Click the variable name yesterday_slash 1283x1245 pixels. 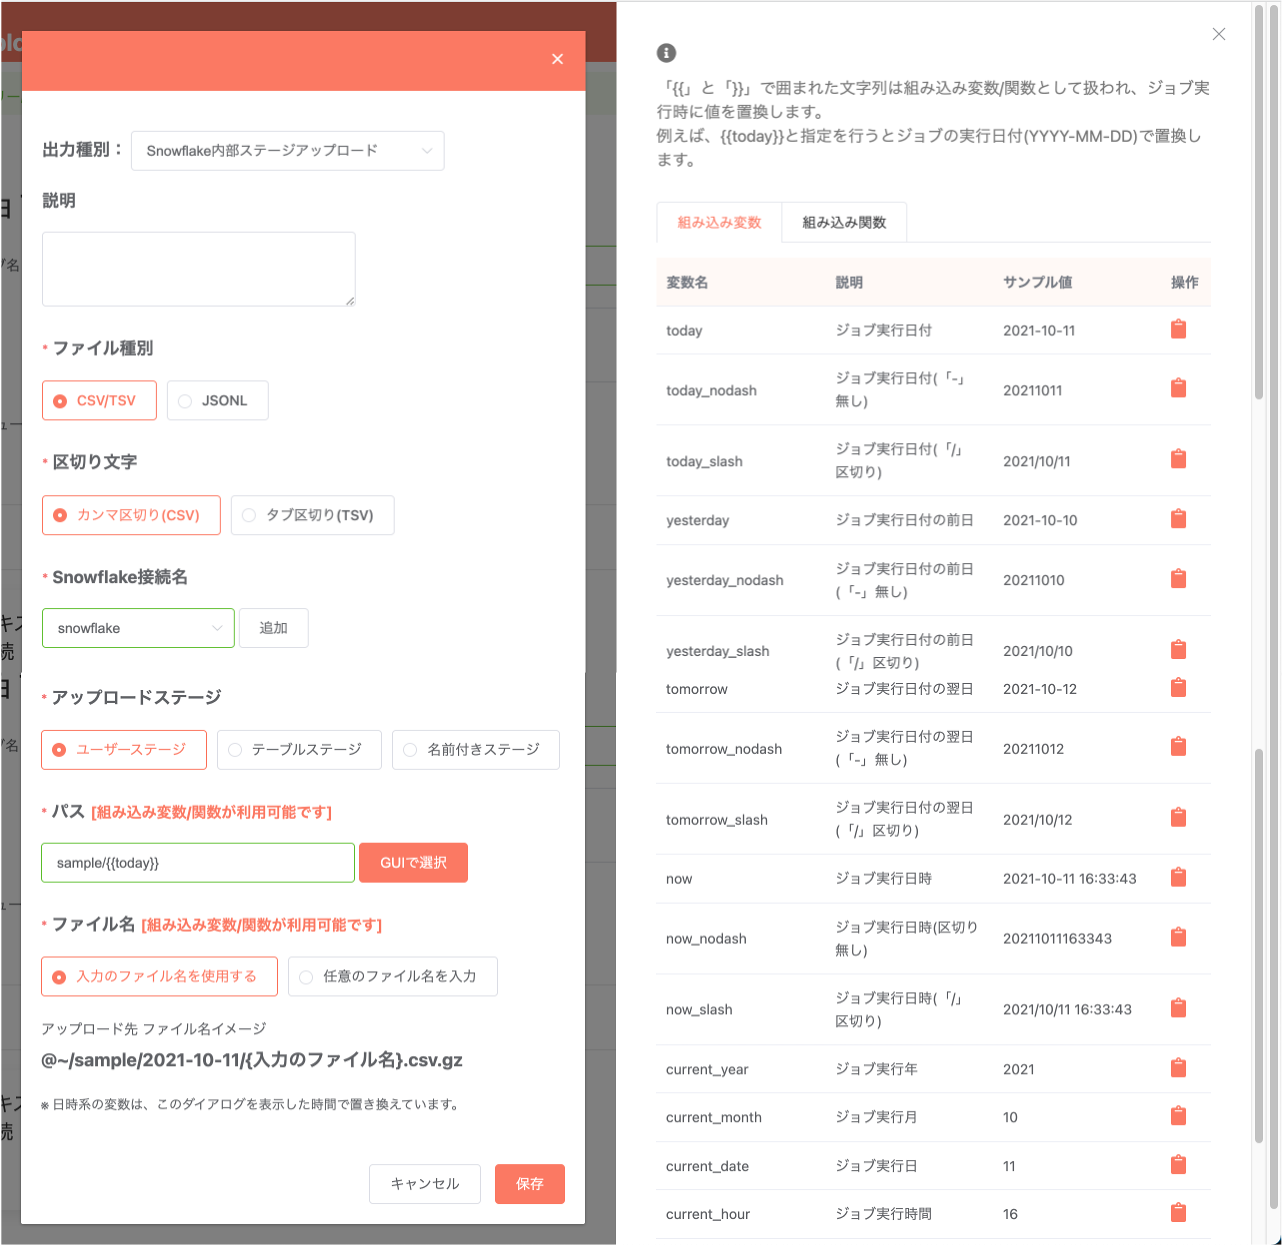(717, 651)
